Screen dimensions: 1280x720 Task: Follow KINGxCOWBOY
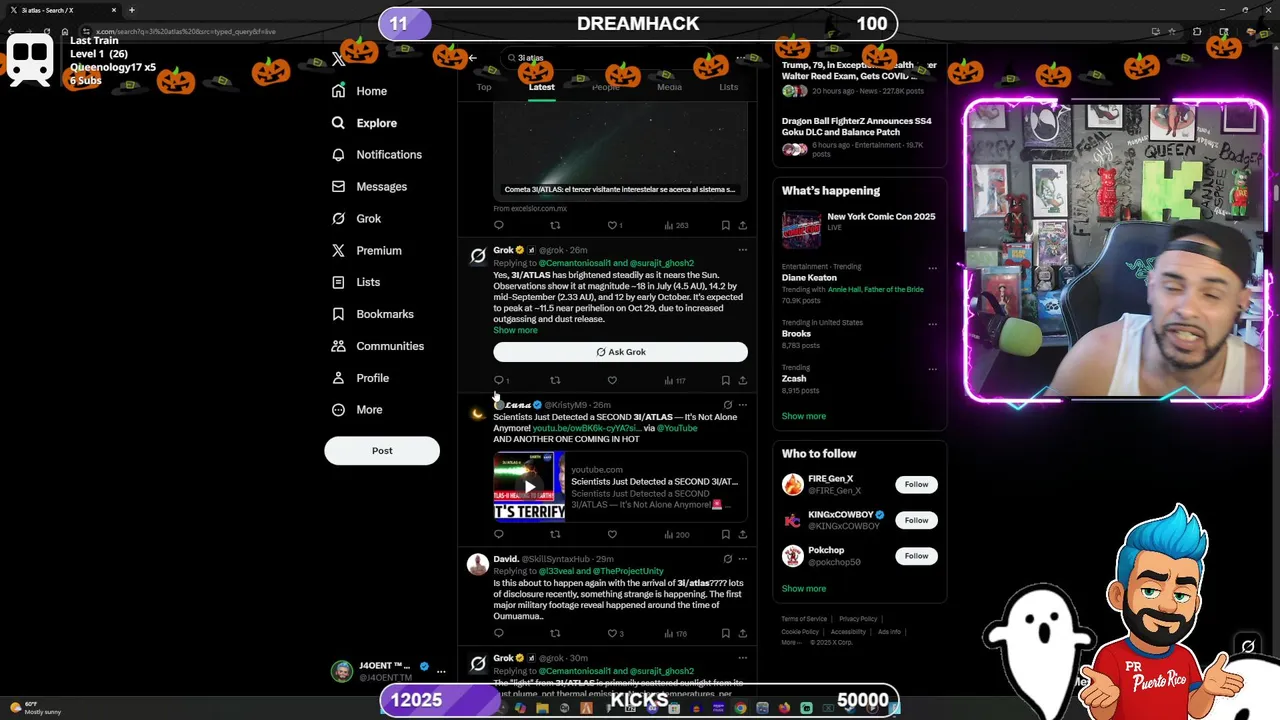916,520
